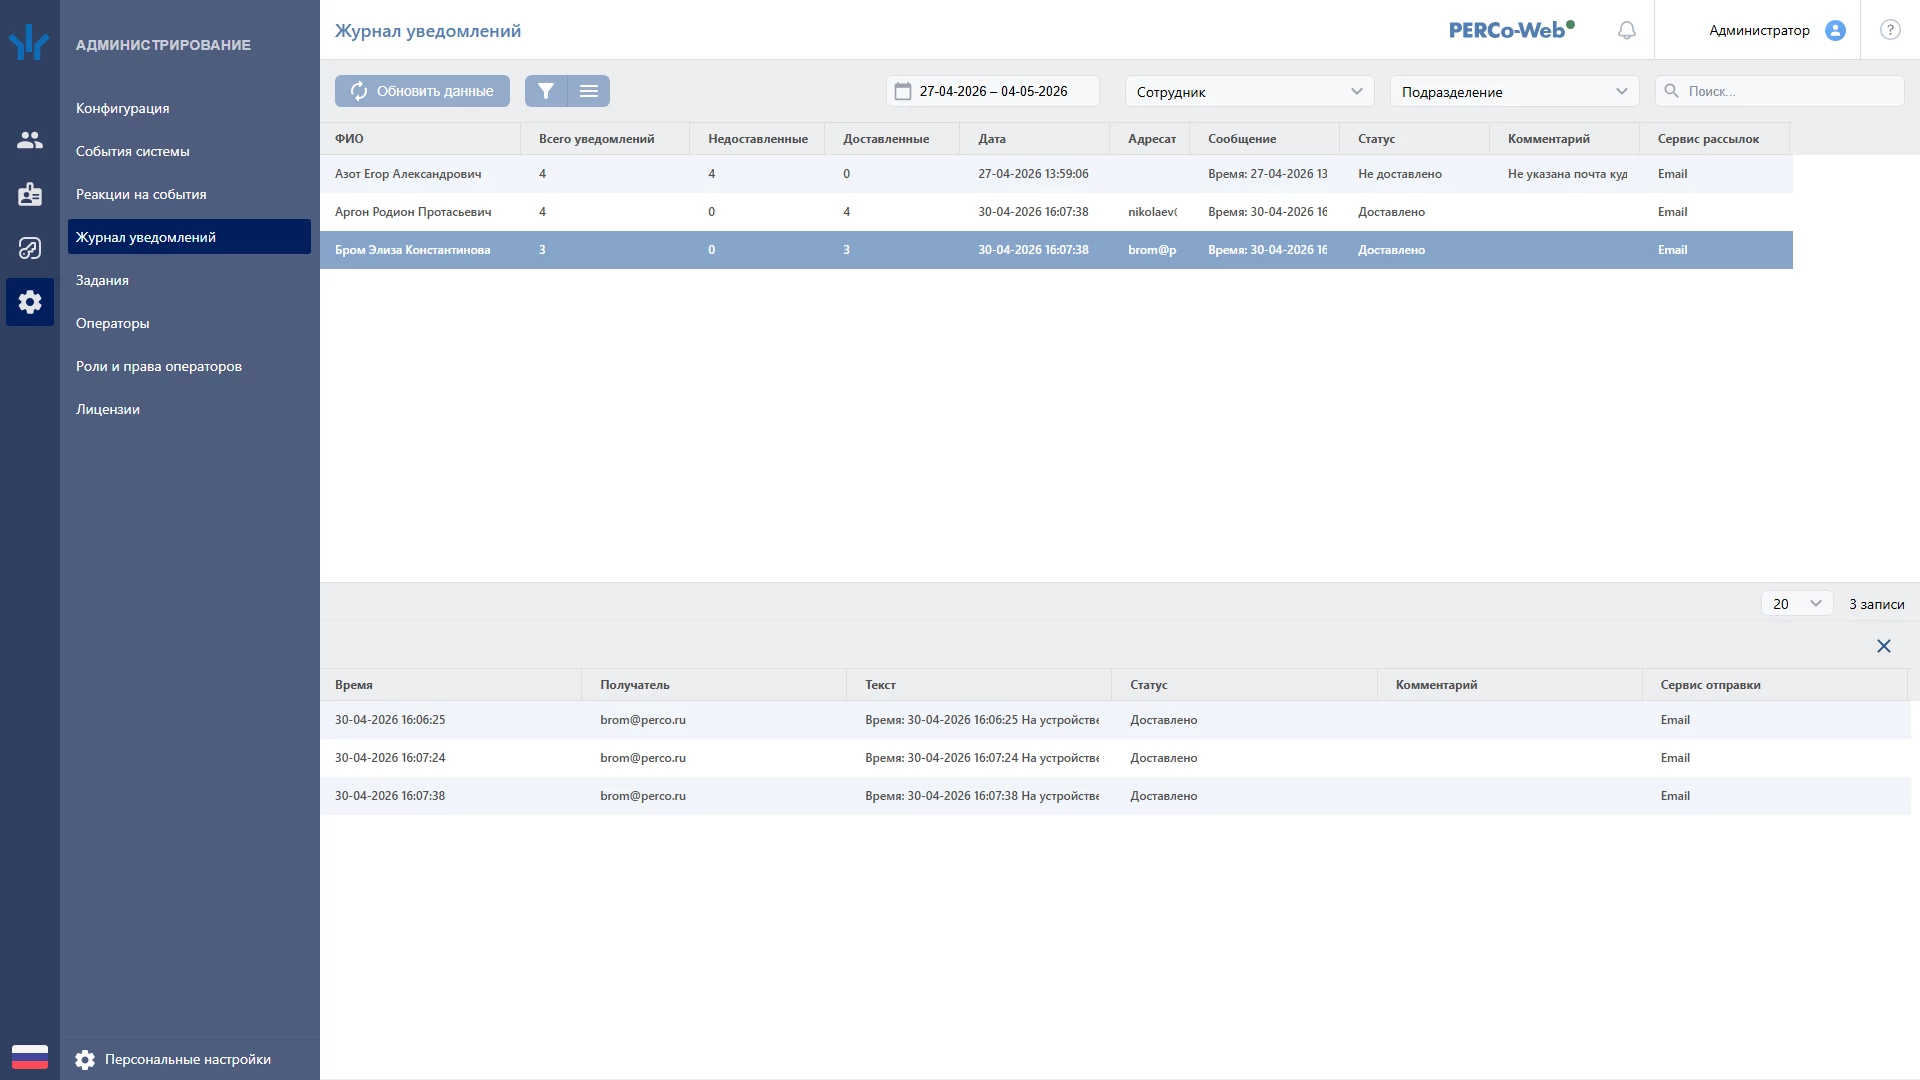Click the personal settings gear icon
The width and height of the screenshot is (1920, 1080).
[85, 1059]
